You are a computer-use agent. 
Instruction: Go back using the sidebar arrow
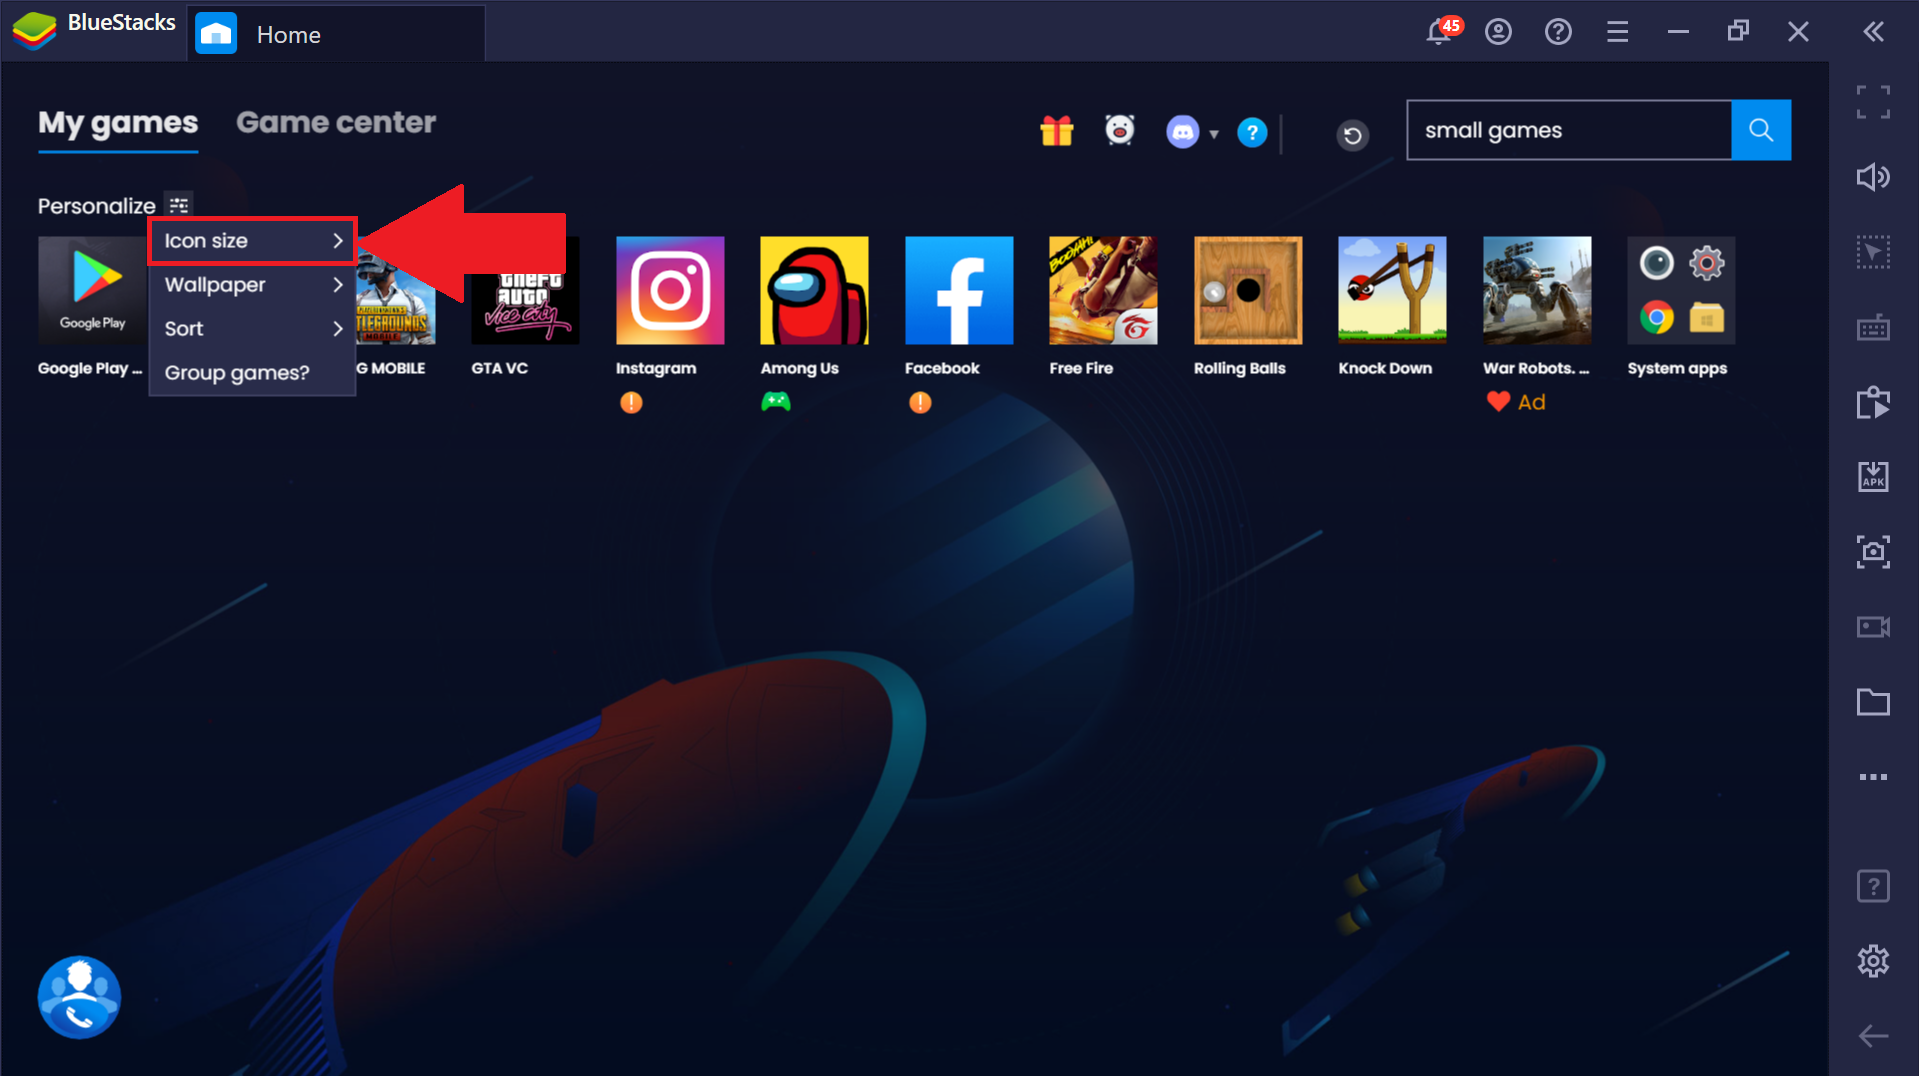(x=1873, y=1036)
